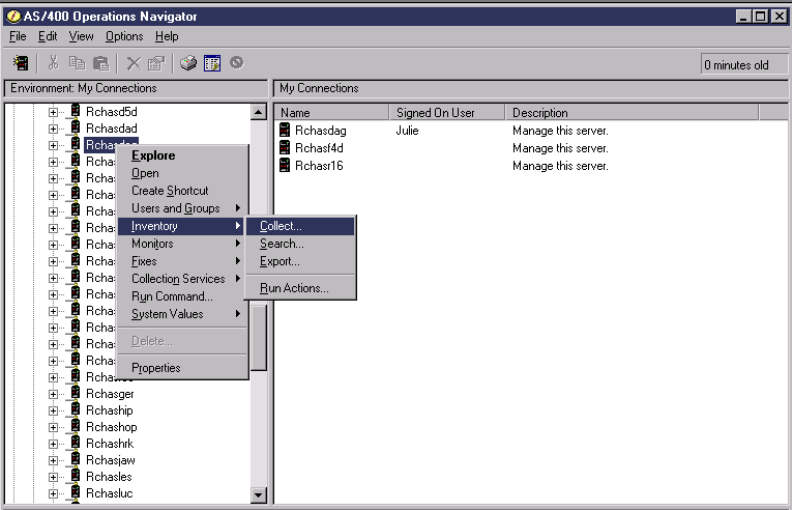The height and width of the screenshot is (510, 792).
Task: Choose Run Actions... in Inventory submenu
Action: [300, 288]
